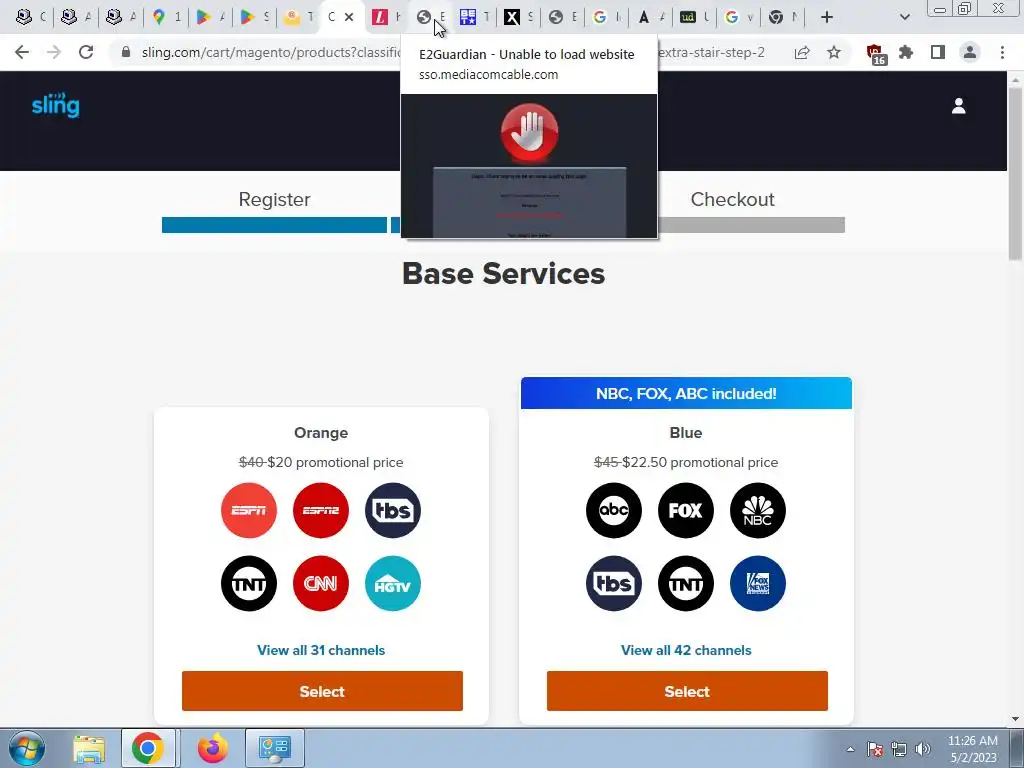Click the Sling logo in the header
1024x768 pixels.
pos(56,105)
